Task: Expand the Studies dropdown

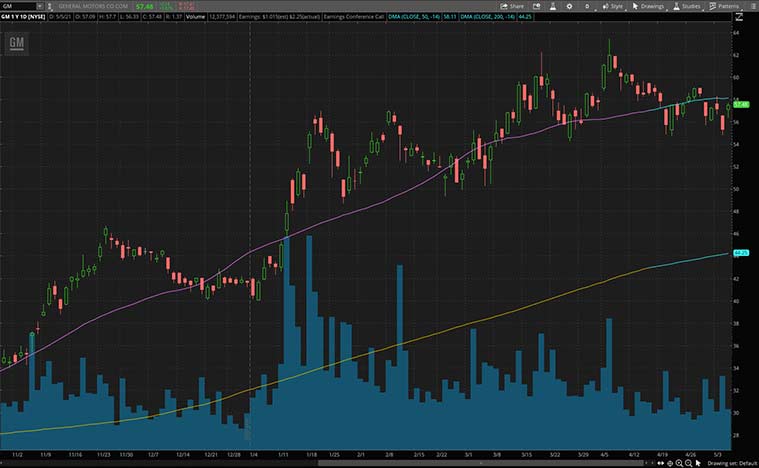Action: tap(686, 6)
